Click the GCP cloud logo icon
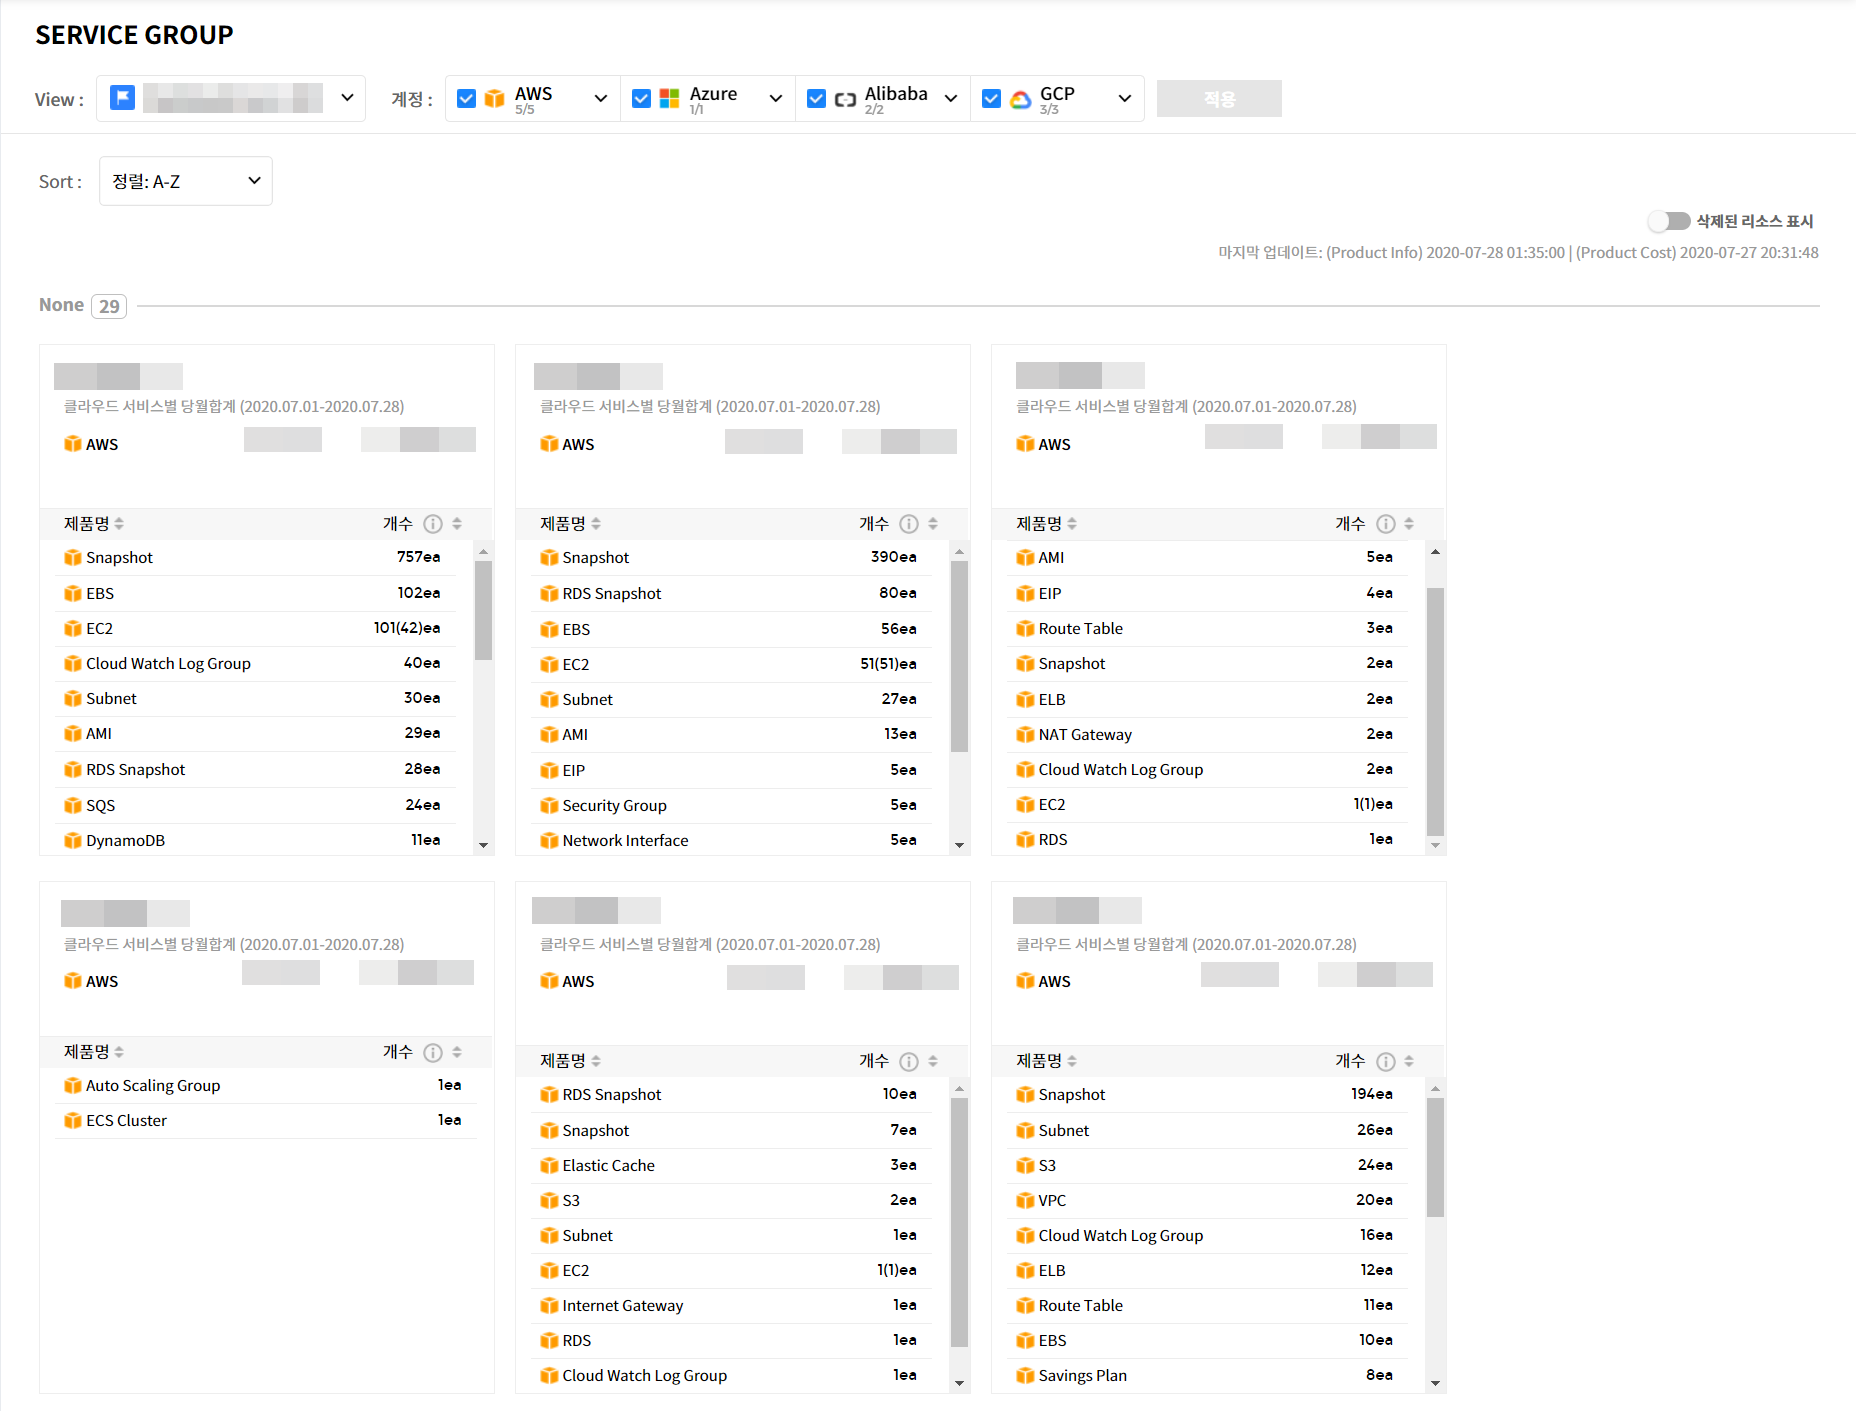 coord(1020,99)
